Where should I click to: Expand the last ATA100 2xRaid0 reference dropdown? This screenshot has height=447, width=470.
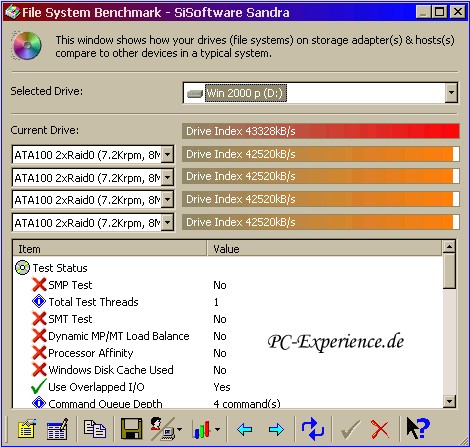(x=168, y=222)
